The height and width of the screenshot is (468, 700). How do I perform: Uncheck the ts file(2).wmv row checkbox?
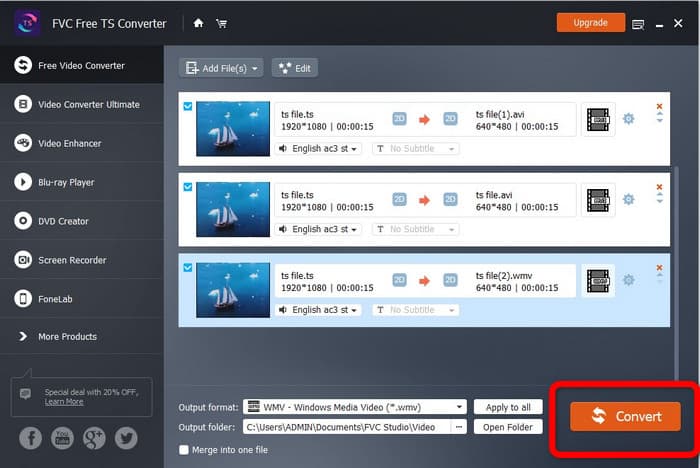[x=188, y=267]
